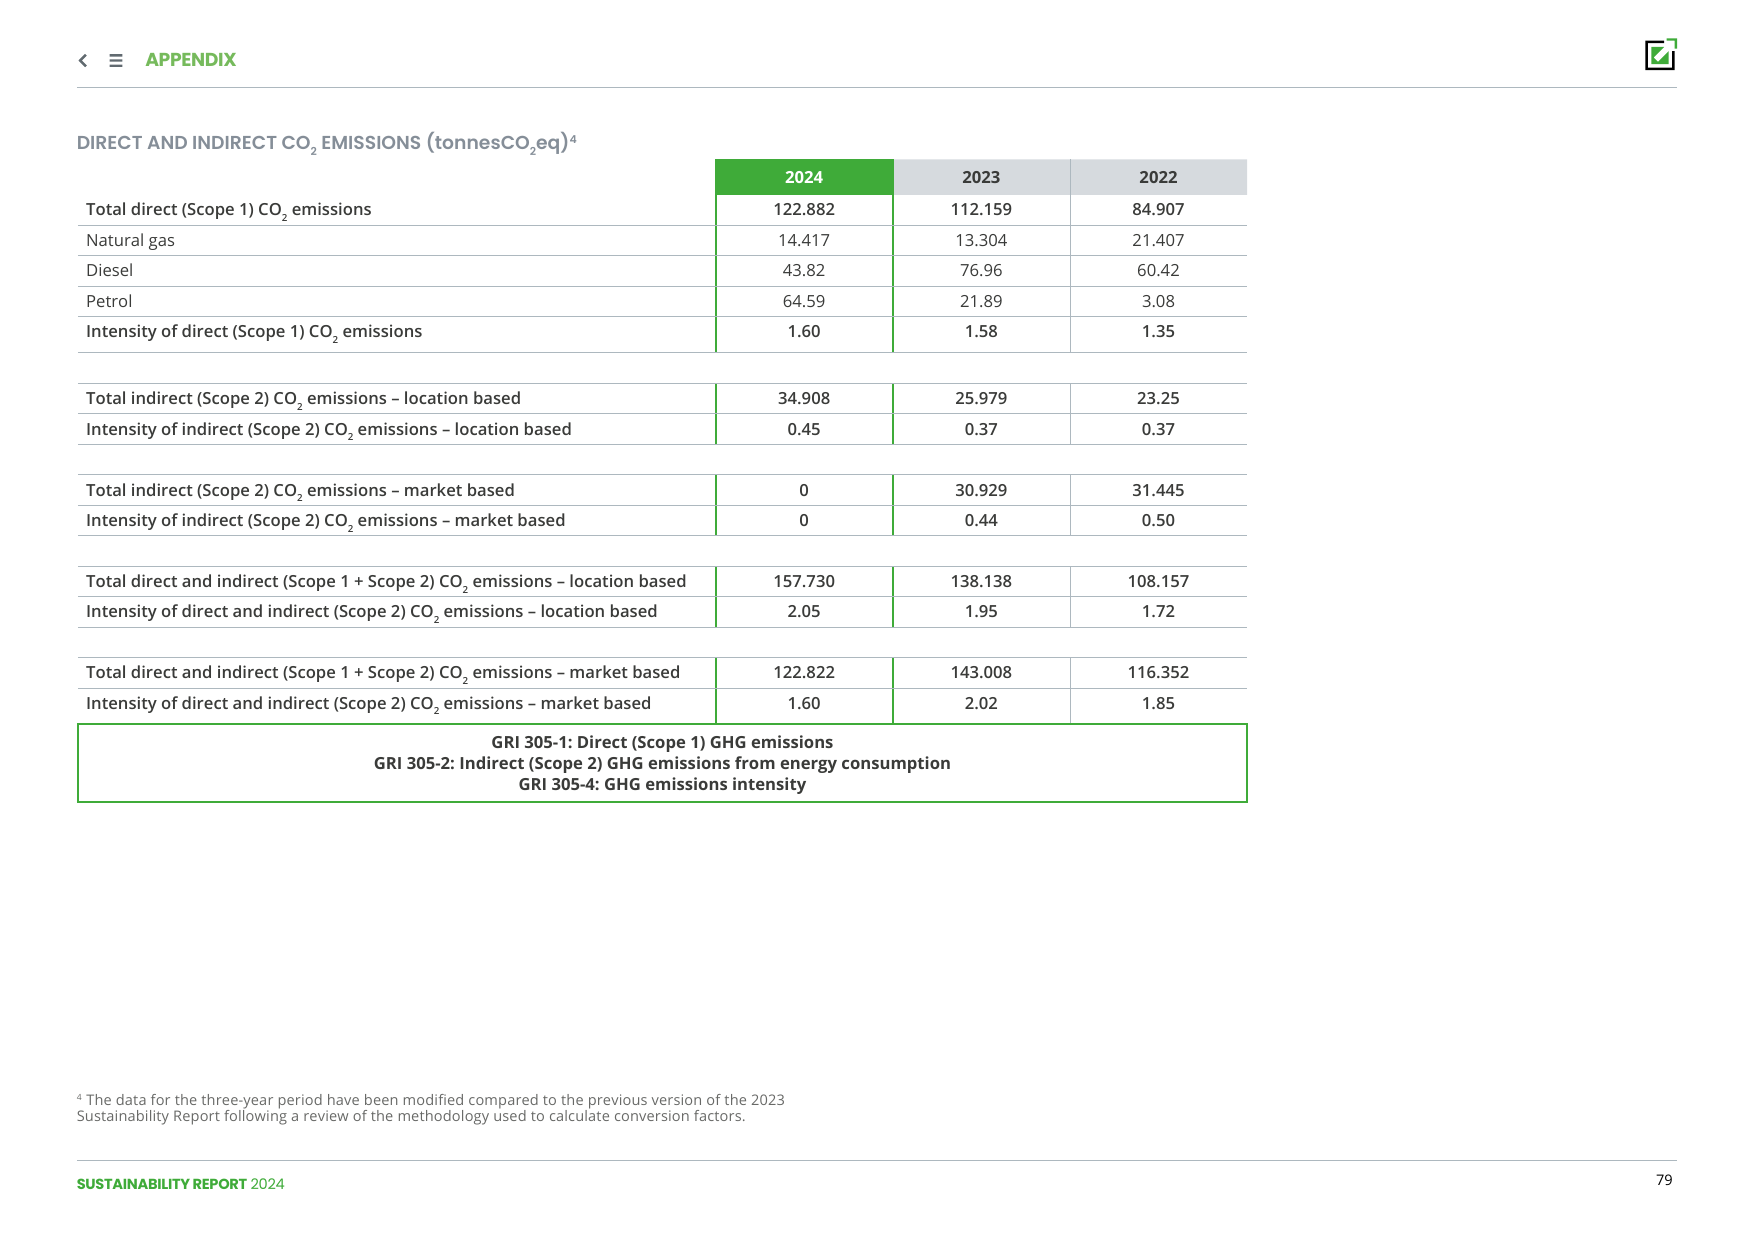Go back using the left chevron arrow

[x=83, y=61]
